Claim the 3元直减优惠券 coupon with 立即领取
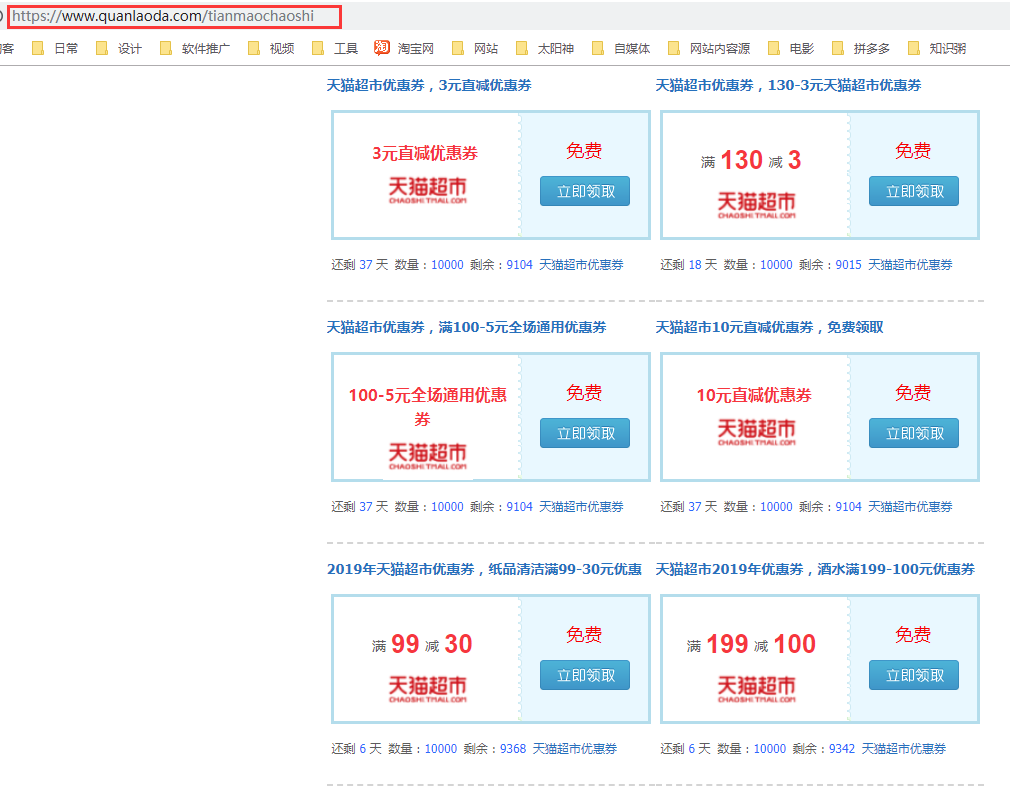The image size is (1010, 793). click(x=585, y=191)
